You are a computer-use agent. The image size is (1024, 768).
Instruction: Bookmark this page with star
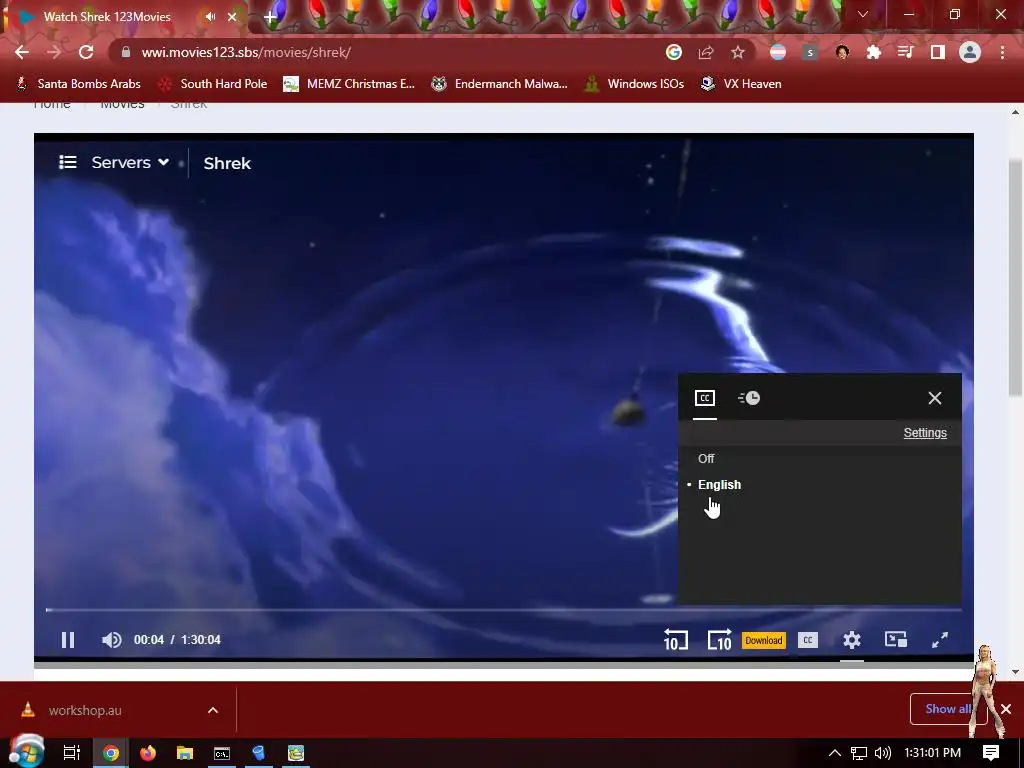click(738, 52)
